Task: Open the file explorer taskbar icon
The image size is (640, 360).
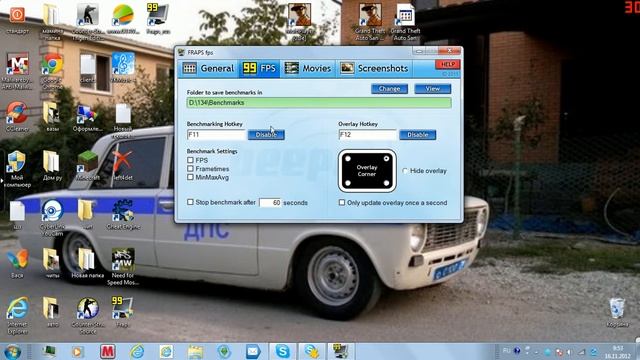Action: pos(195,351)
